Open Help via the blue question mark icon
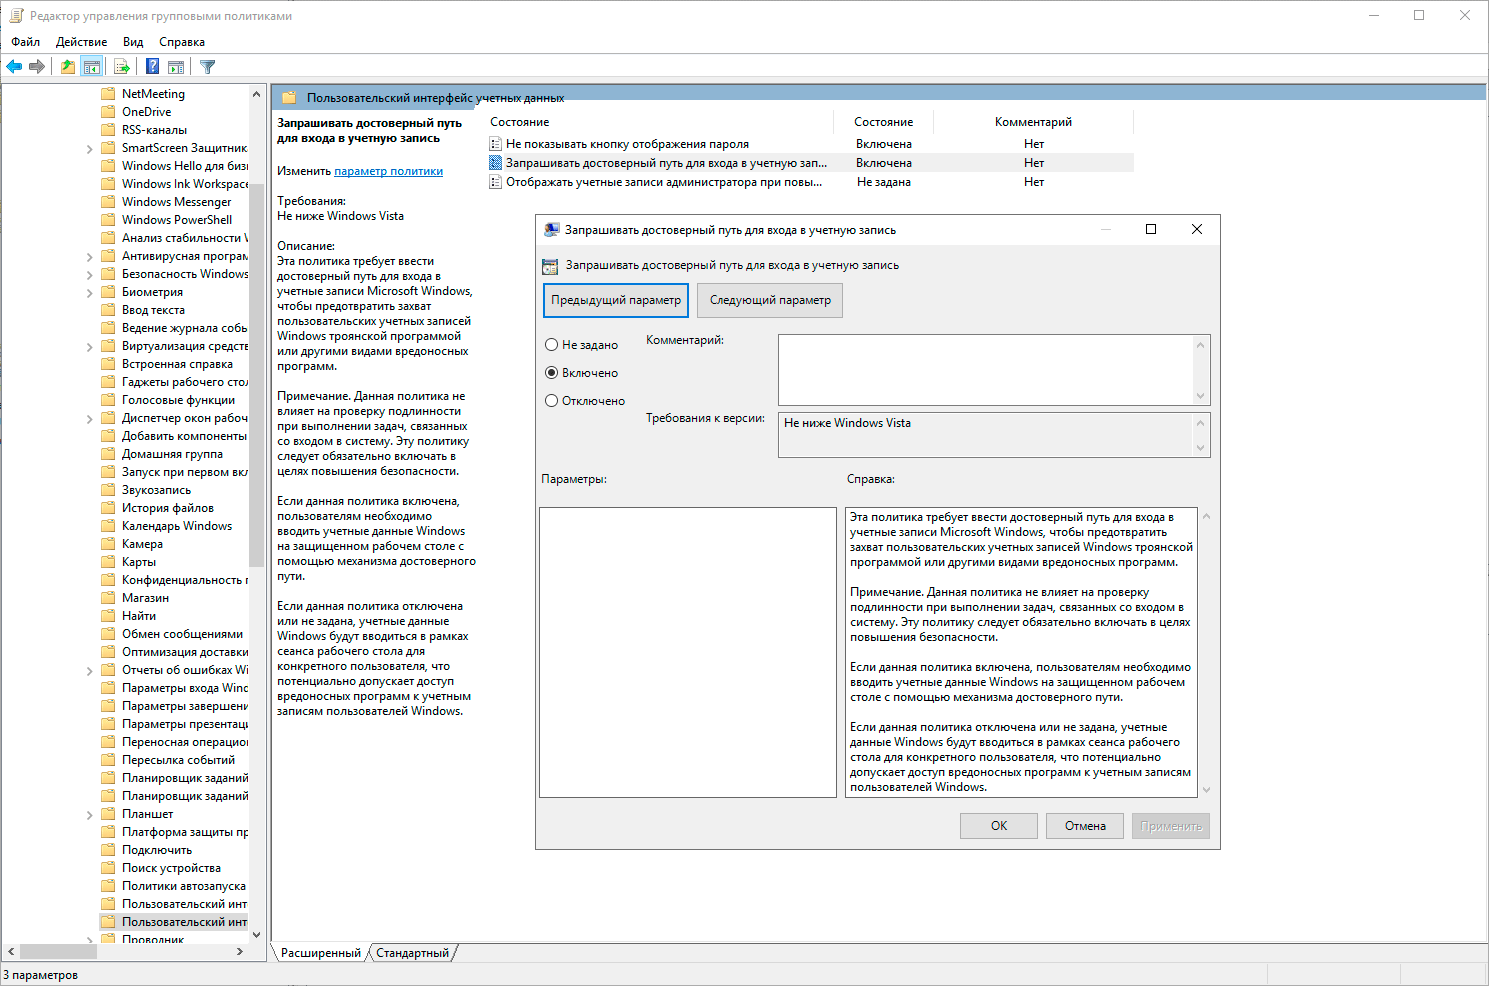This screenshot has height=986, width=1489. point(152,67)
